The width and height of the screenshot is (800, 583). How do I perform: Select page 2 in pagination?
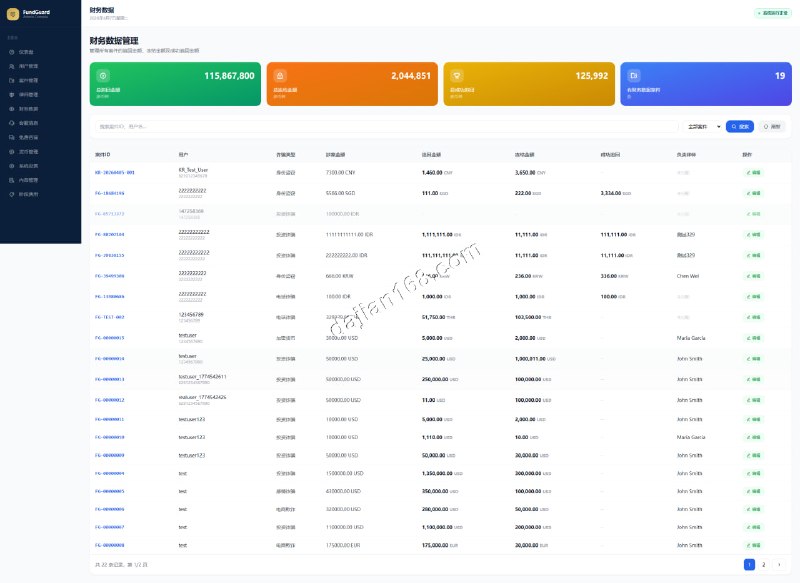pyautogui.click(x=764, y=565)
